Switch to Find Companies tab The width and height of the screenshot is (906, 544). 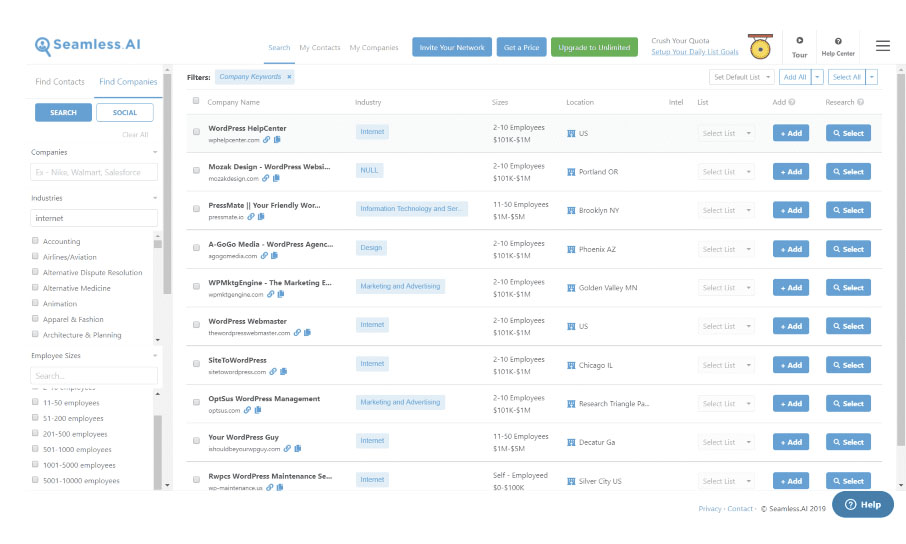tap(128, 82)
